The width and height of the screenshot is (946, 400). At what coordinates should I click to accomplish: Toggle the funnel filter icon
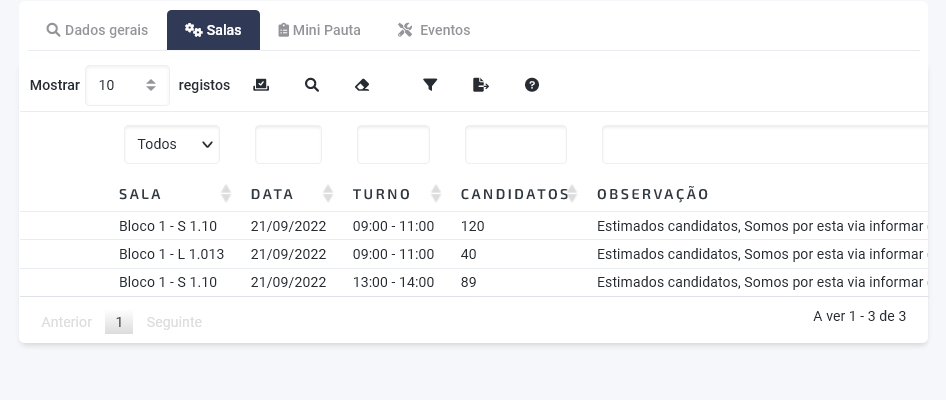[430, 85]
